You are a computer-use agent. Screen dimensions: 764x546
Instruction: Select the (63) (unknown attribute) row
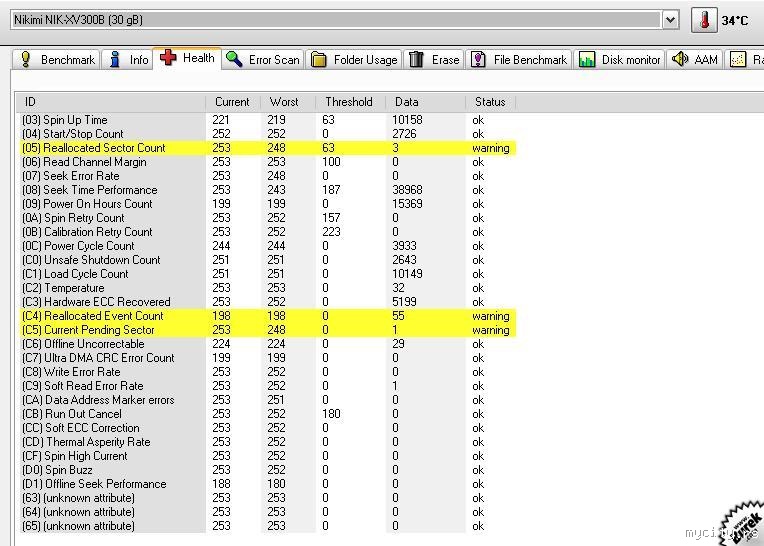pyautogui.click(x=267, y=498)
